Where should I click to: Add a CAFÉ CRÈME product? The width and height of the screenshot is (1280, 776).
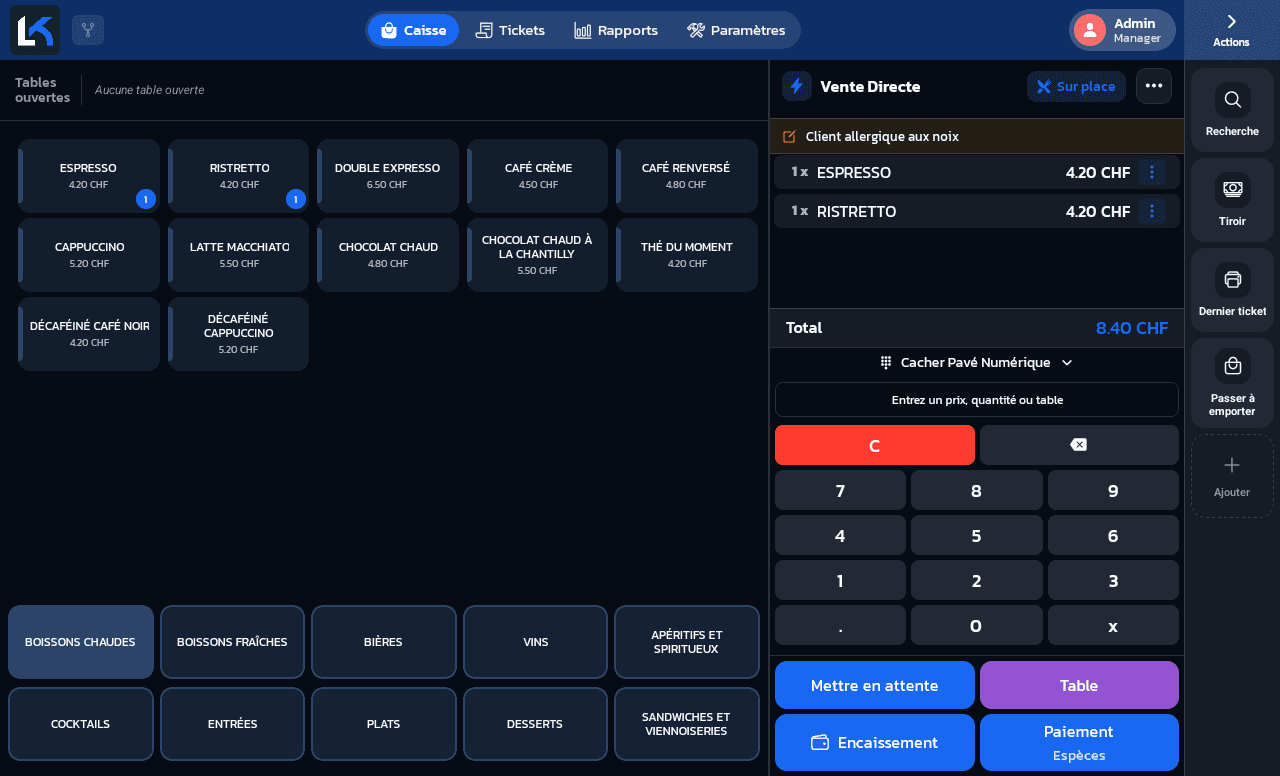coord(538,176)
